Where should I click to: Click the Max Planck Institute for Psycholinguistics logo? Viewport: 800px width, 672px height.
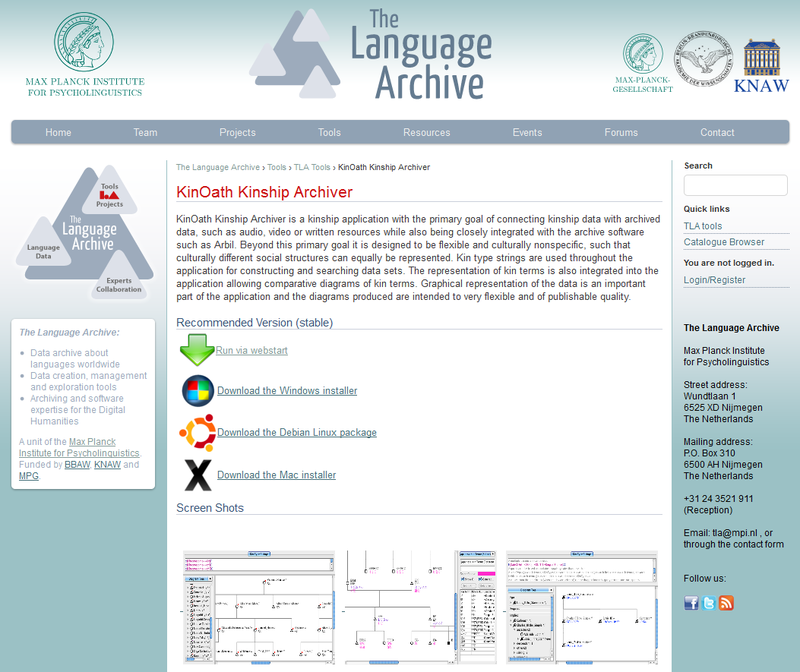click(x=85, y=55)
